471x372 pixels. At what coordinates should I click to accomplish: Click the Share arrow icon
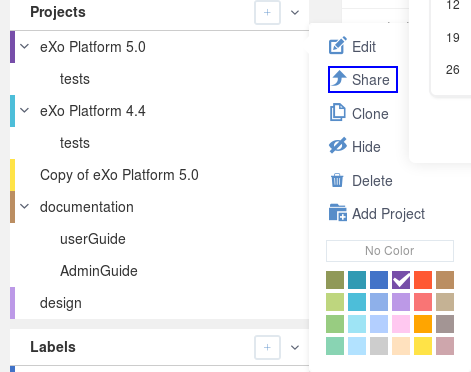339,79
